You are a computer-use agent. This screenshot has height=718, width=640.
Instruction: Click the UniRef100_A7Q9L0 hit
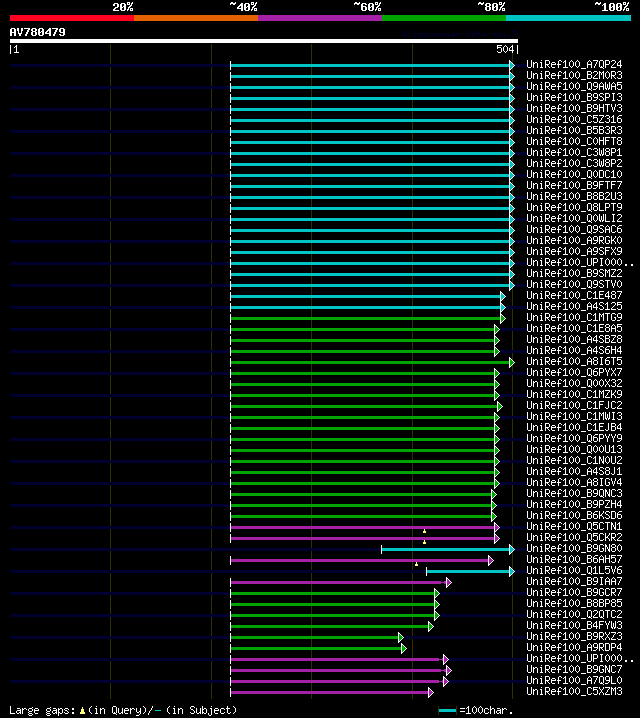click(574, 680)
